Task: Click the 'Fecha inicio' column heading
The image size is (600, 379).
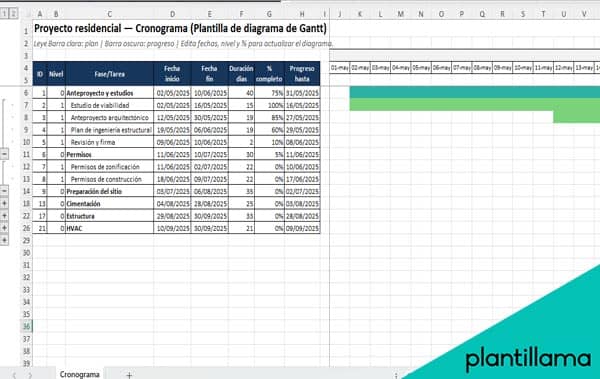Action: (x=172, y=74)
